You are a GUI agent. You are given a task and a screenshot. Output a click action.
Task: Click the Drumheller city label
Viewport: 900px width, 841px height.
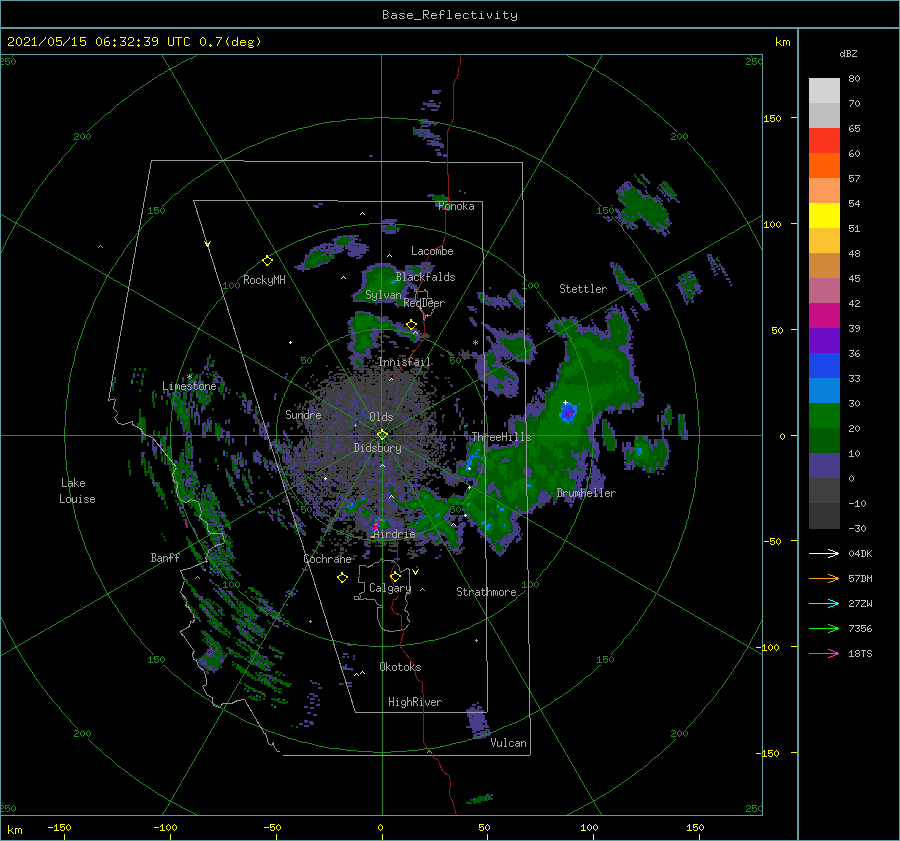[586, 493]
